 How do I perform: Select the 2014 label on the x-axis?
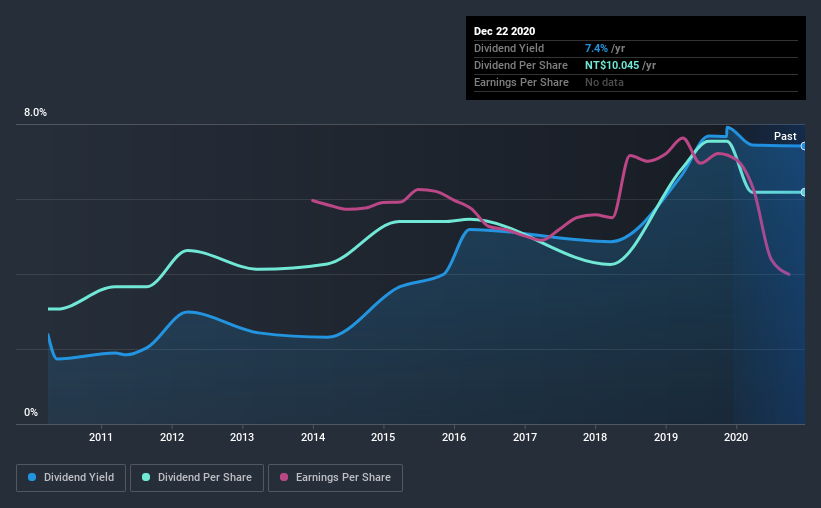pyautogui.click(x=313, y=437)
